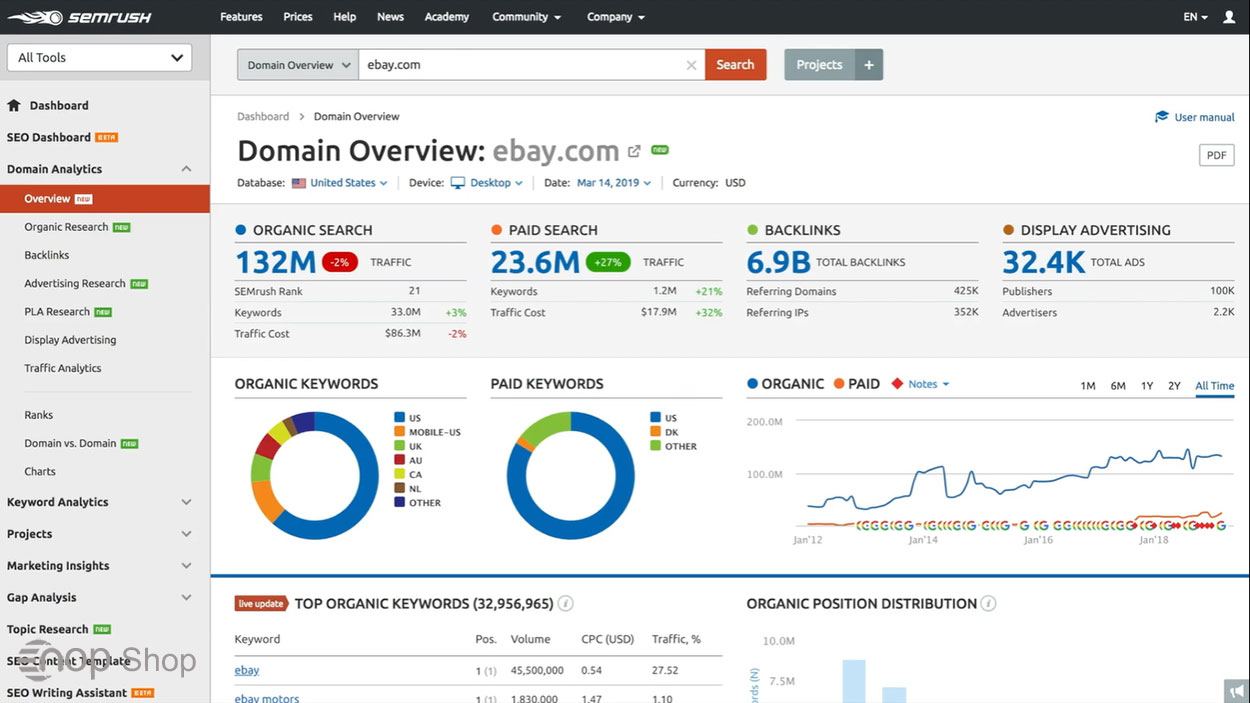Open the User manual graduation cap icon

point(1161,116)
